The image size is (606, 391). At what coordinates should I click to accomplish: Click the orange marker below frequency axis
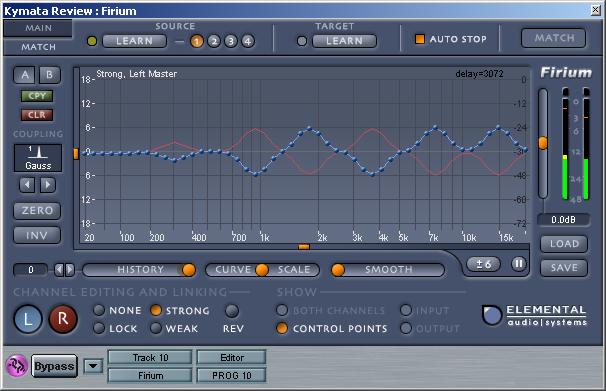point(304,246)
